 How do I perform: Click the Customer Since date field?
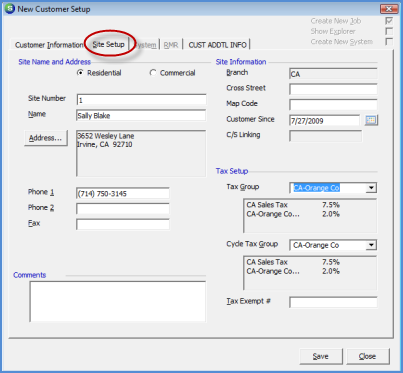(325, 120)
